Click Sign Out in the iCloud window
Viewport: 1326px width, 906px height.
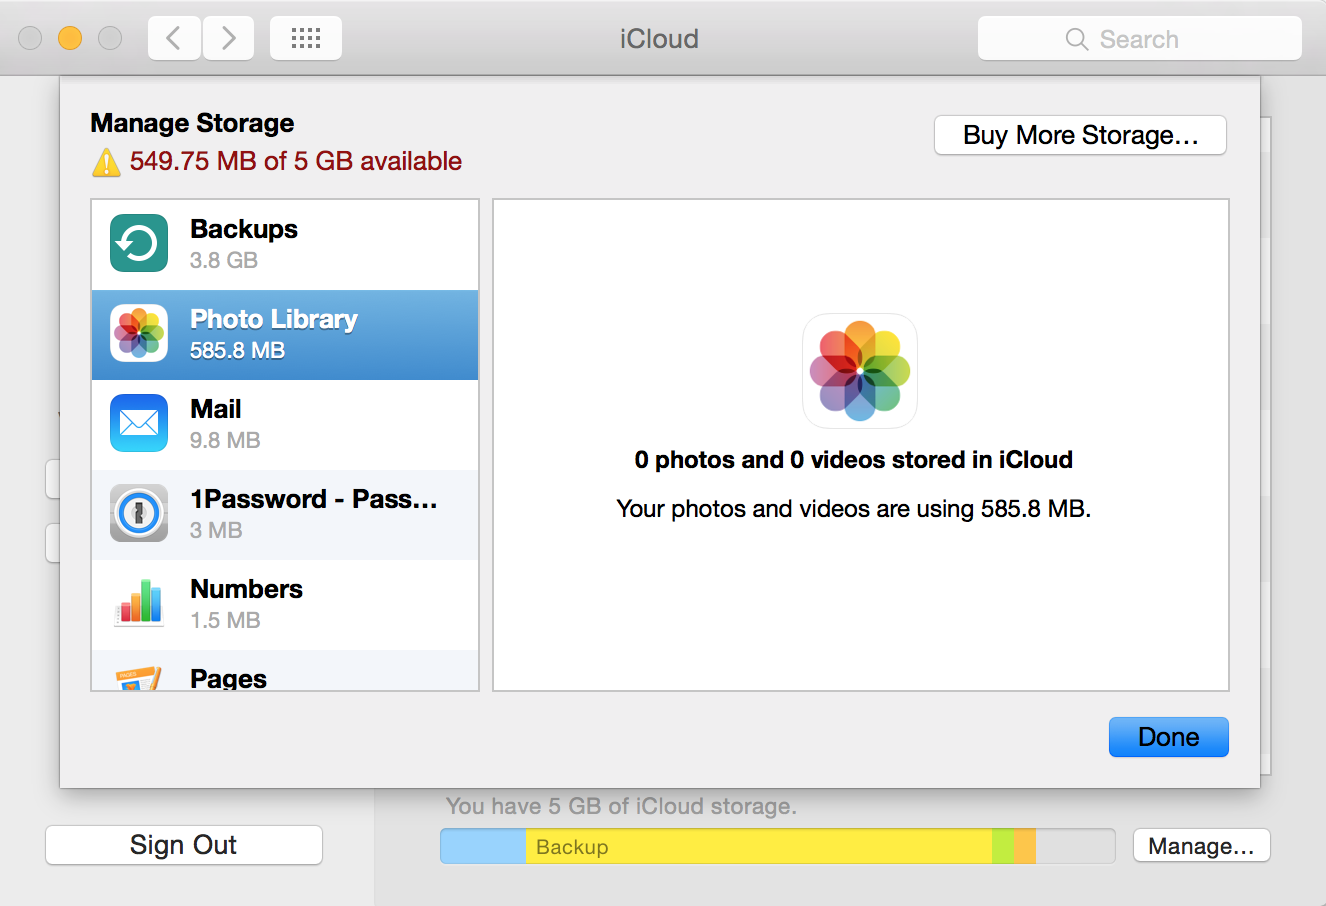(184, 845)
